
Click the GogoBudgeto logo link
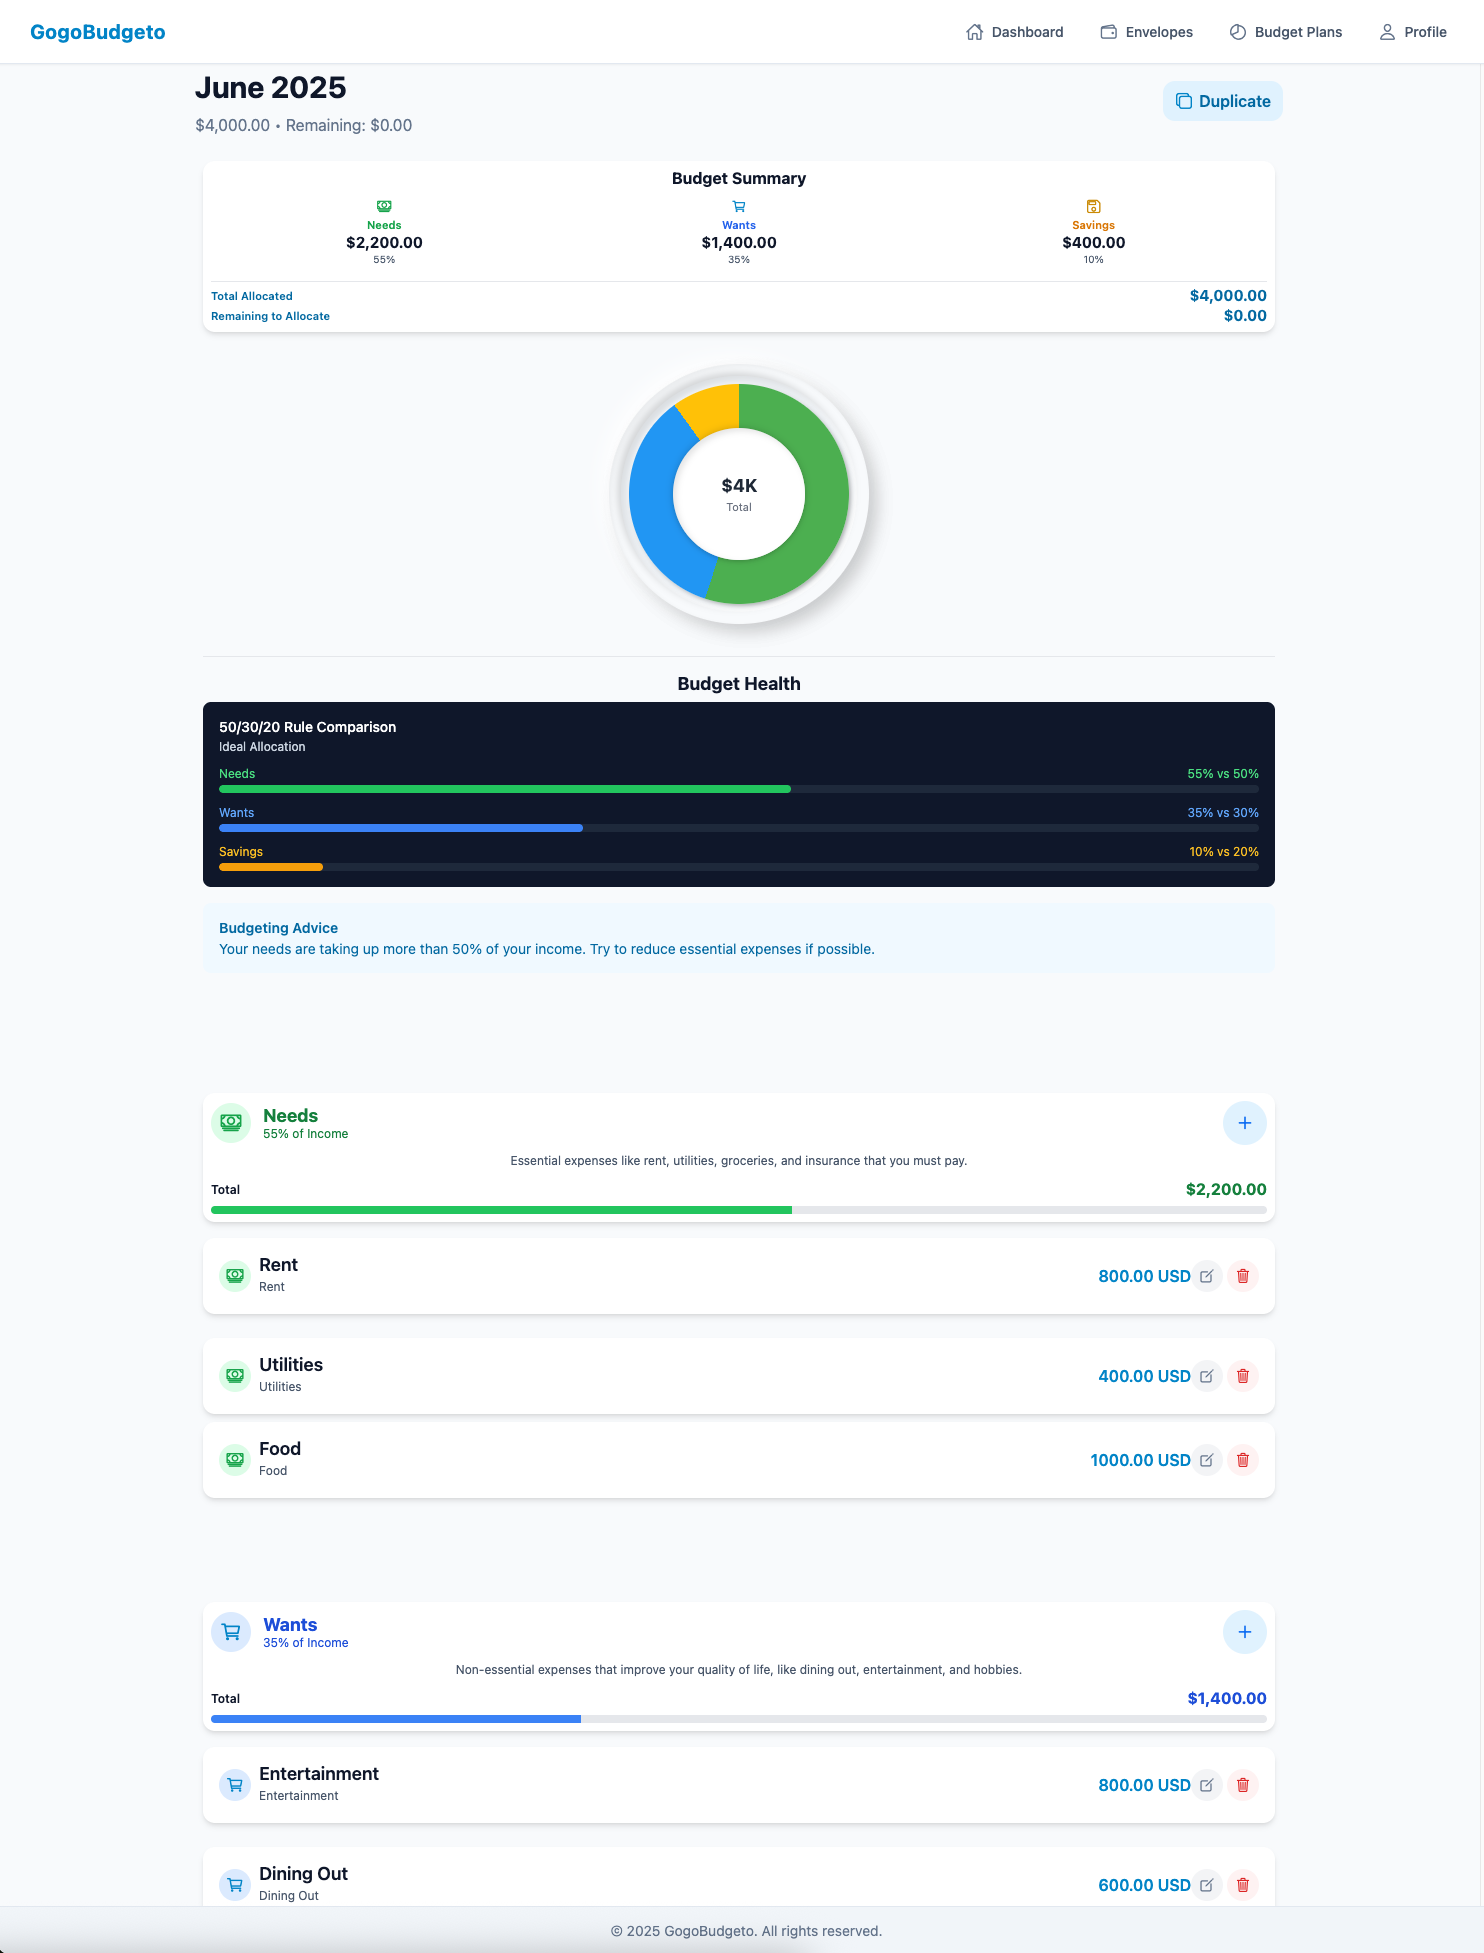pos(98,32)
